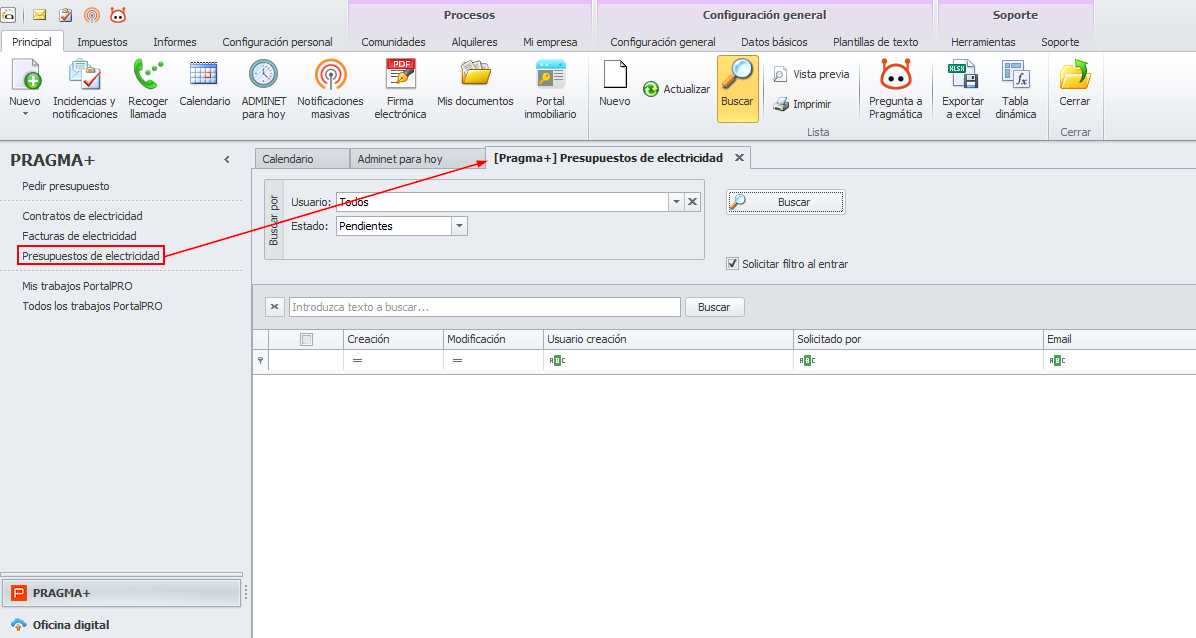Click the clipboard icon in the quick access bar
1196x638 pixels.
[66, 14]
